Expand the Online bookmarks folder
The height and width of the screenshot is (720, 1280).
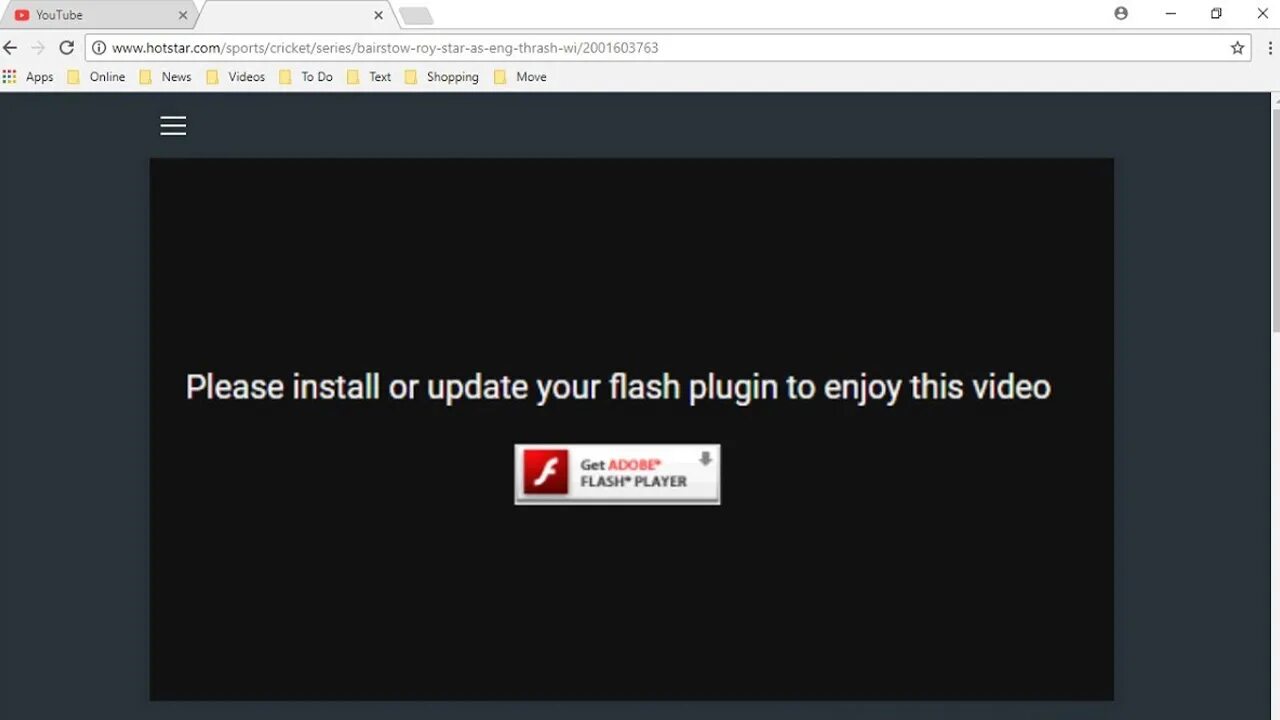coord(96,77)
